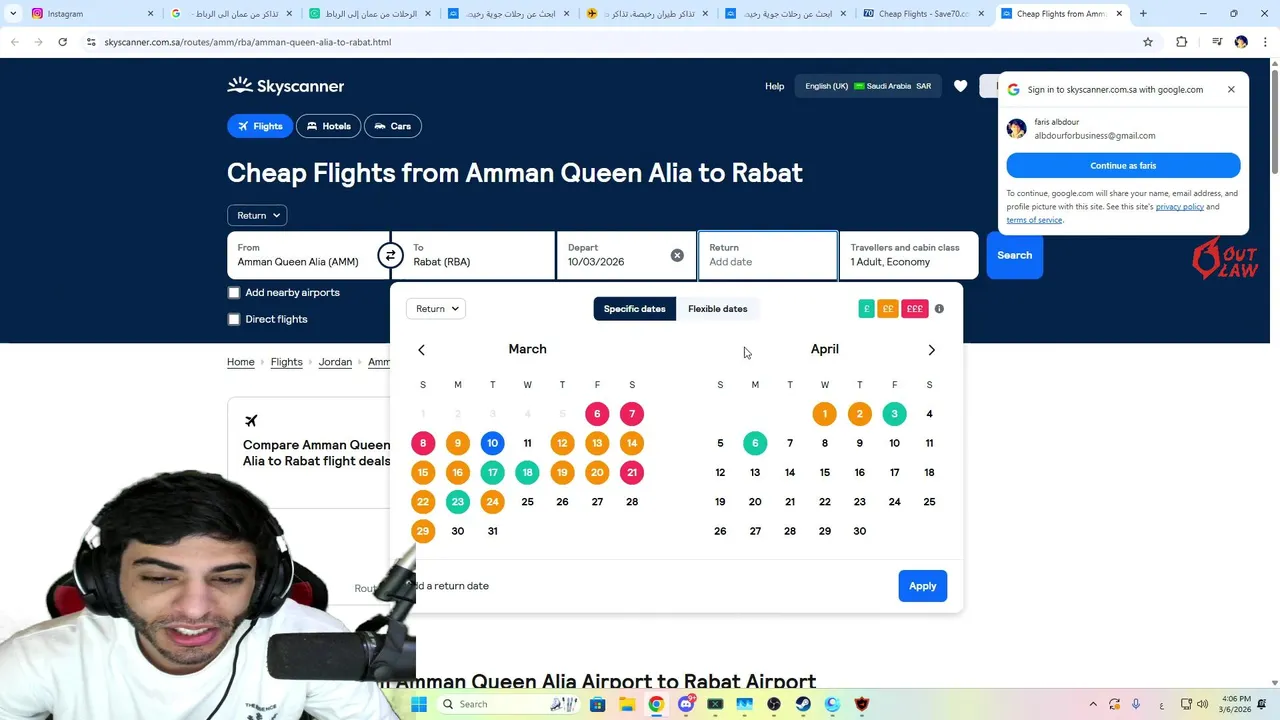Select the Flexible dates toggle

(x=717, y=309)
